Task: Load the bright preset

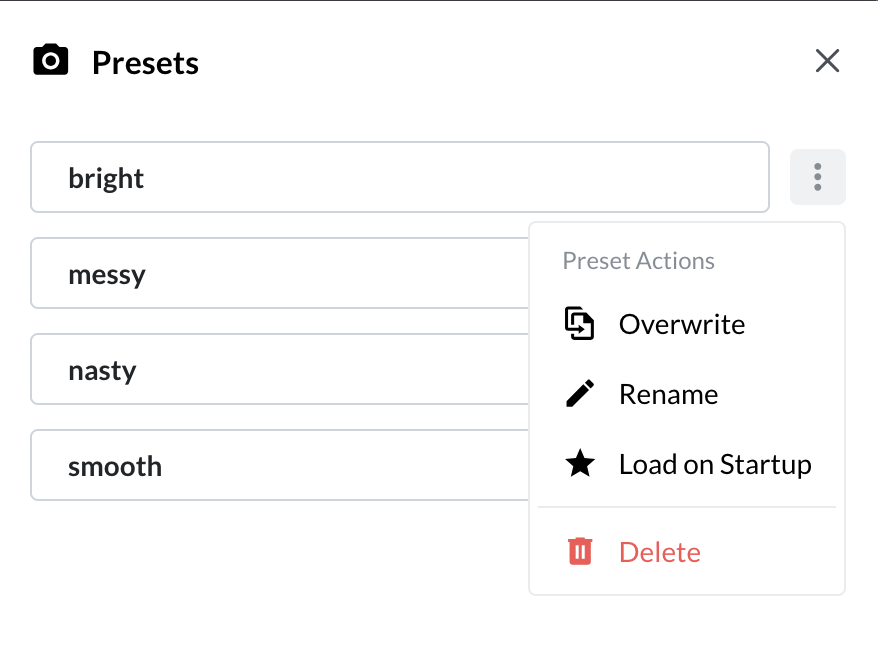Action: (x=400, y=177)
